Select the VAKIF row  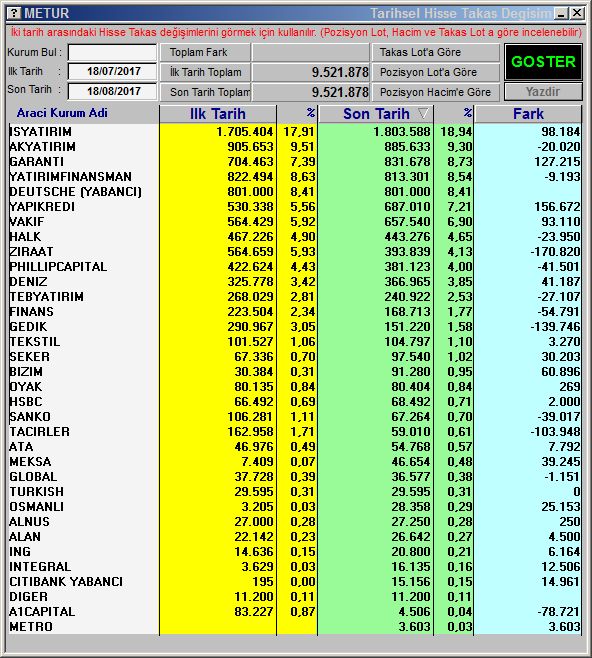295,222
